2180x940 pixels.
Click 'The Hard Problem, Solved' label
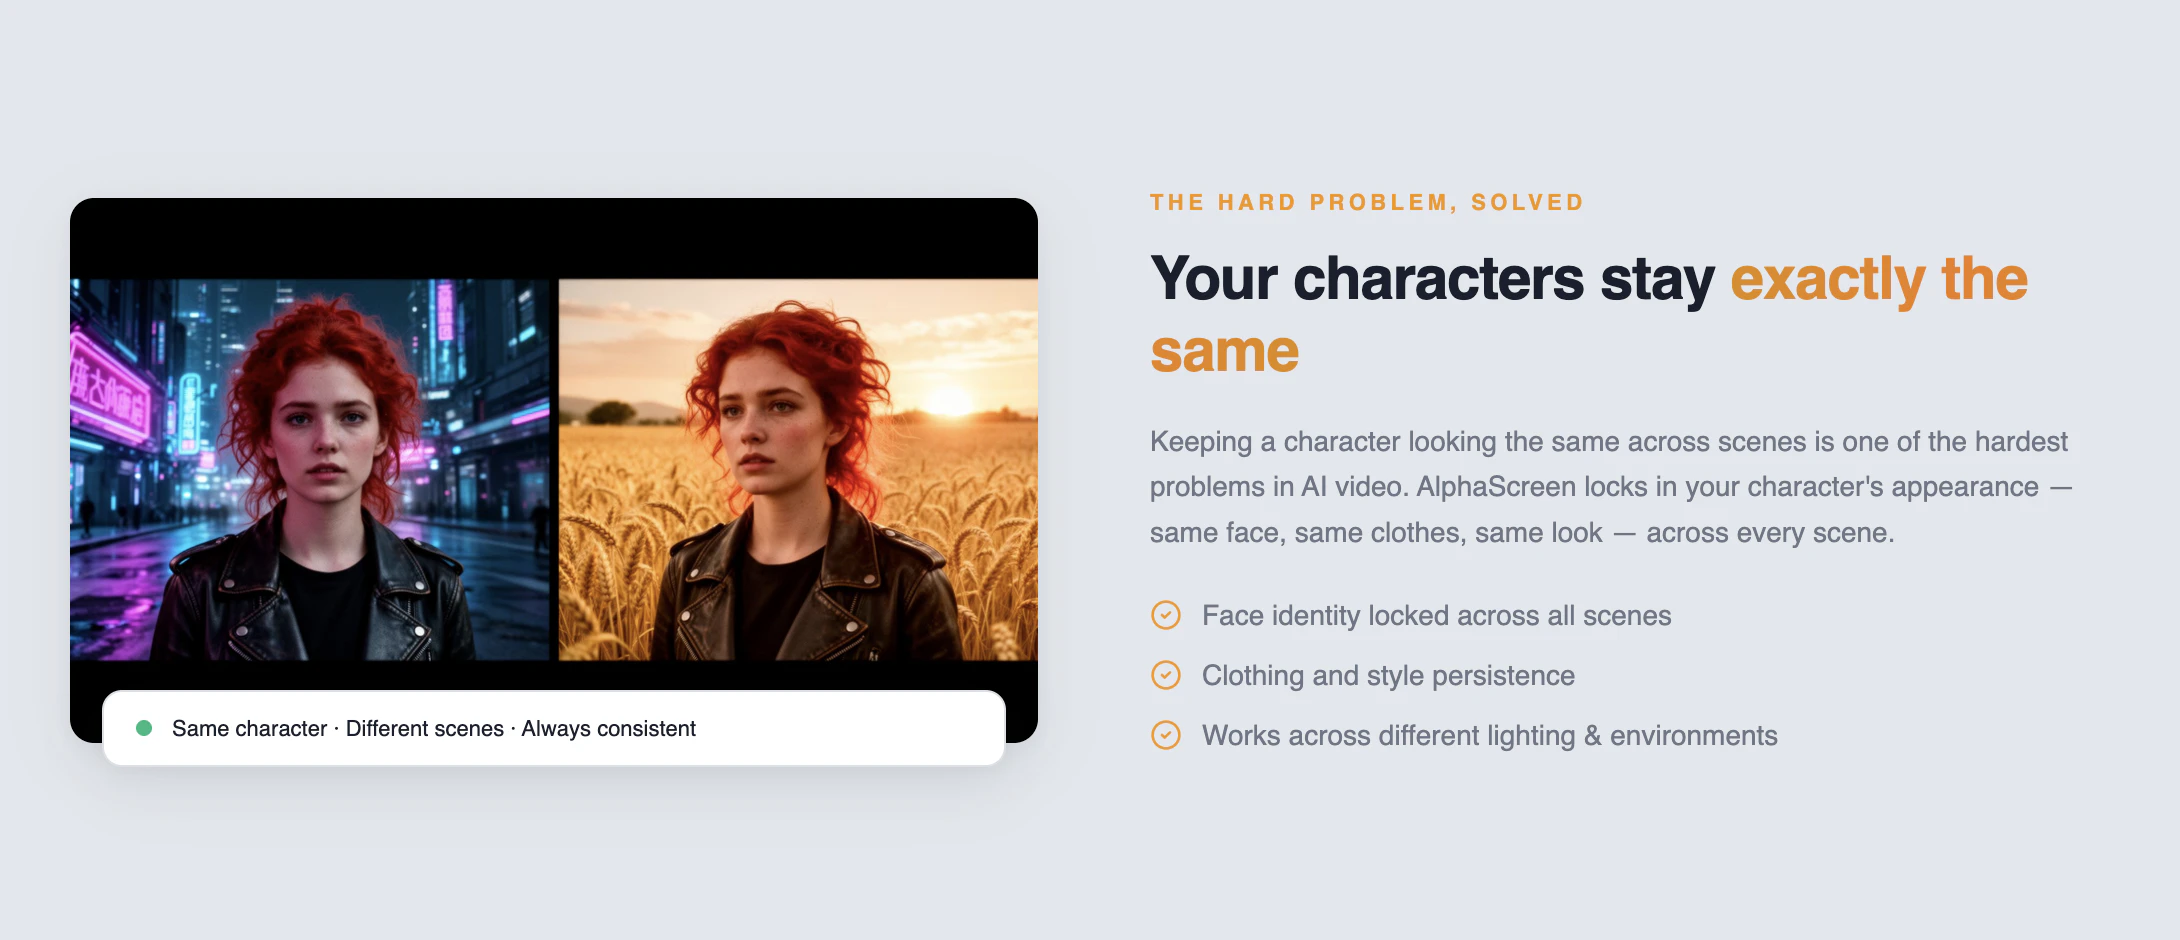1367,202
